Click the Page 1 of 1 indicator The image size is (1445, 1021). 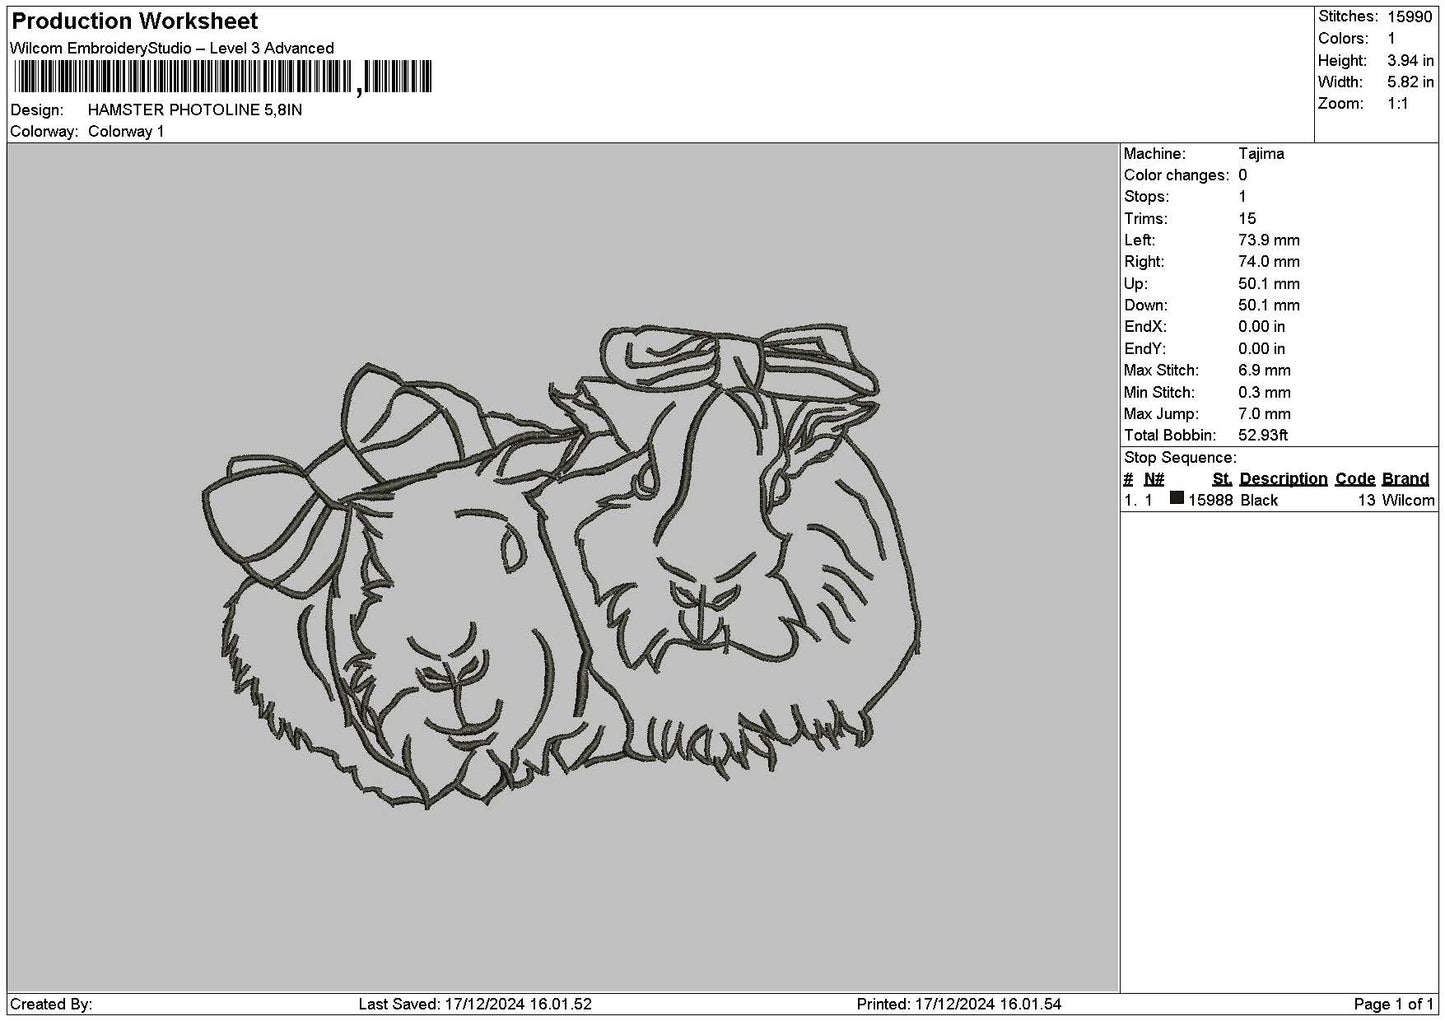(1394, 1004)
